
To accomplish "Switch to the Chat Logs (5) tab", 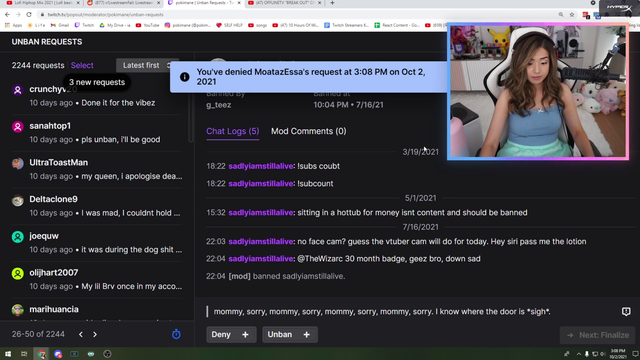I will [x=233, y=131].
